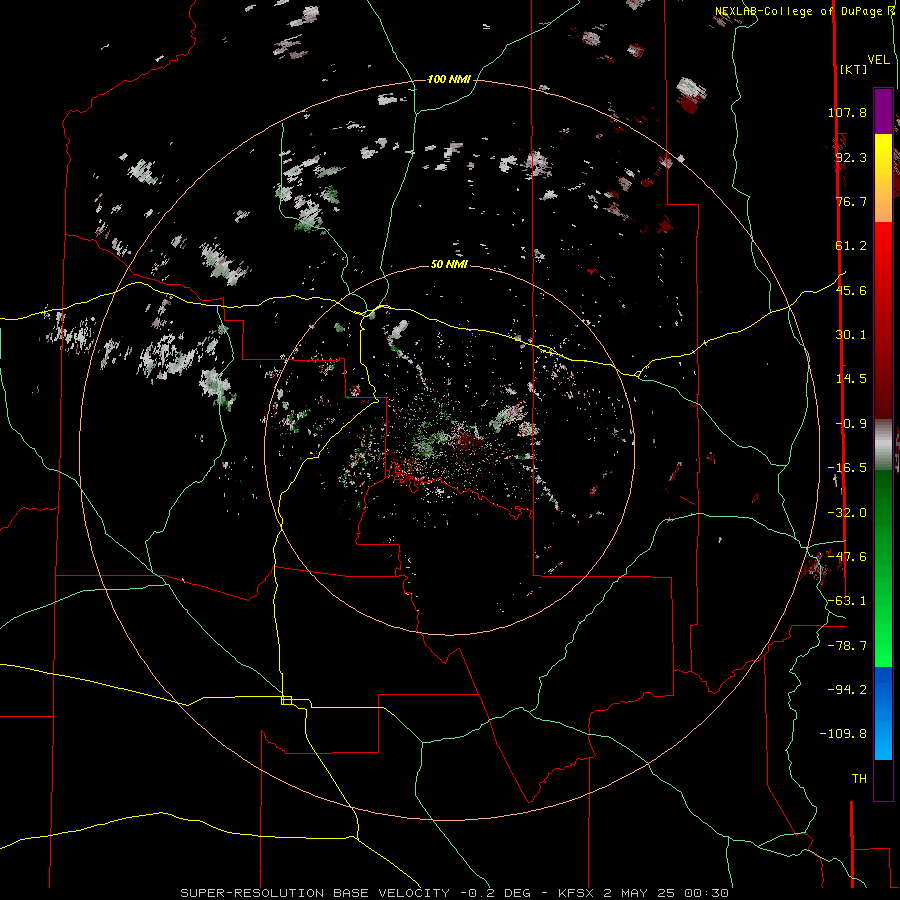Click the 45.6 velocity scale value
Image resolution: width=900 pixels, height=900 pixels.
point(851,290)
